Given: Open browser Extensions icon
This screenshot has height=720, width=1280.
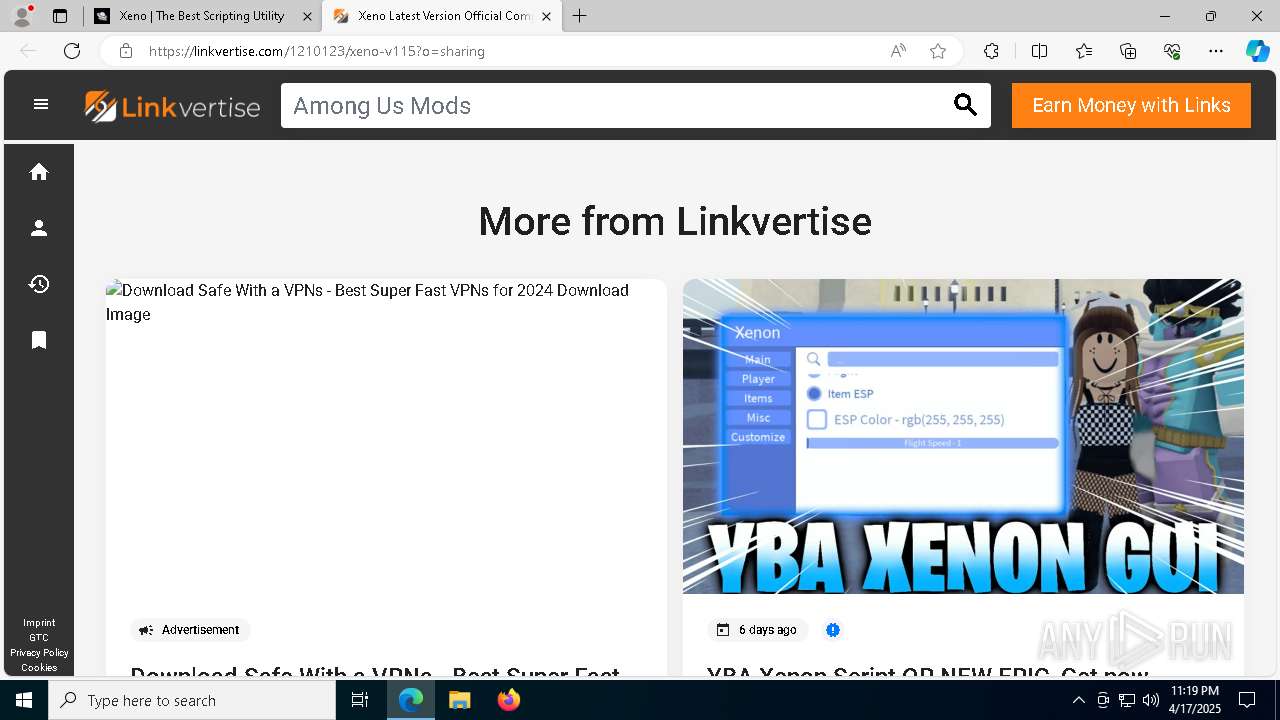Looking at the screenshot, I should [x=991, y=51].
